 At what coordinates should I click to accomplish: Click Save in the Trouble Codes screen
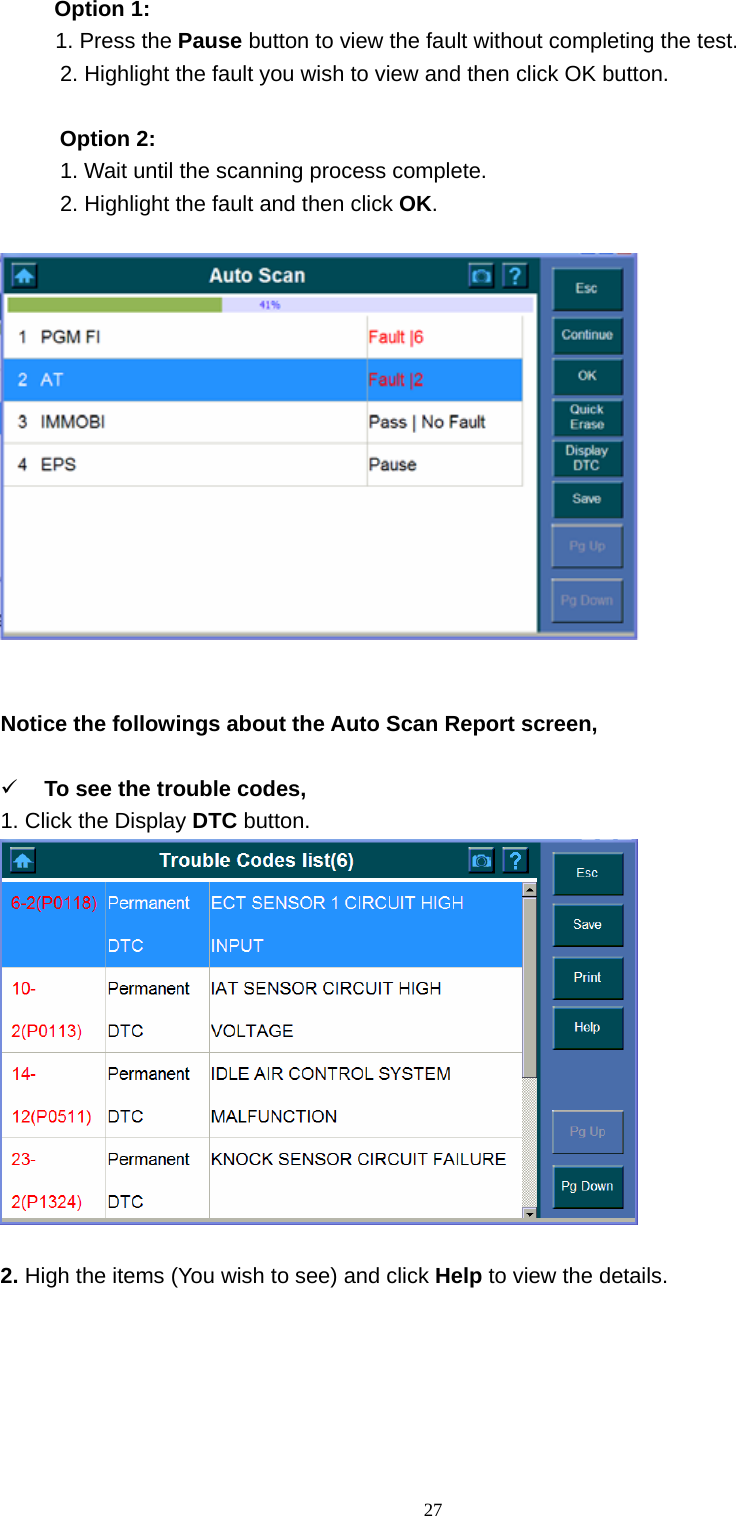(587, 925)
